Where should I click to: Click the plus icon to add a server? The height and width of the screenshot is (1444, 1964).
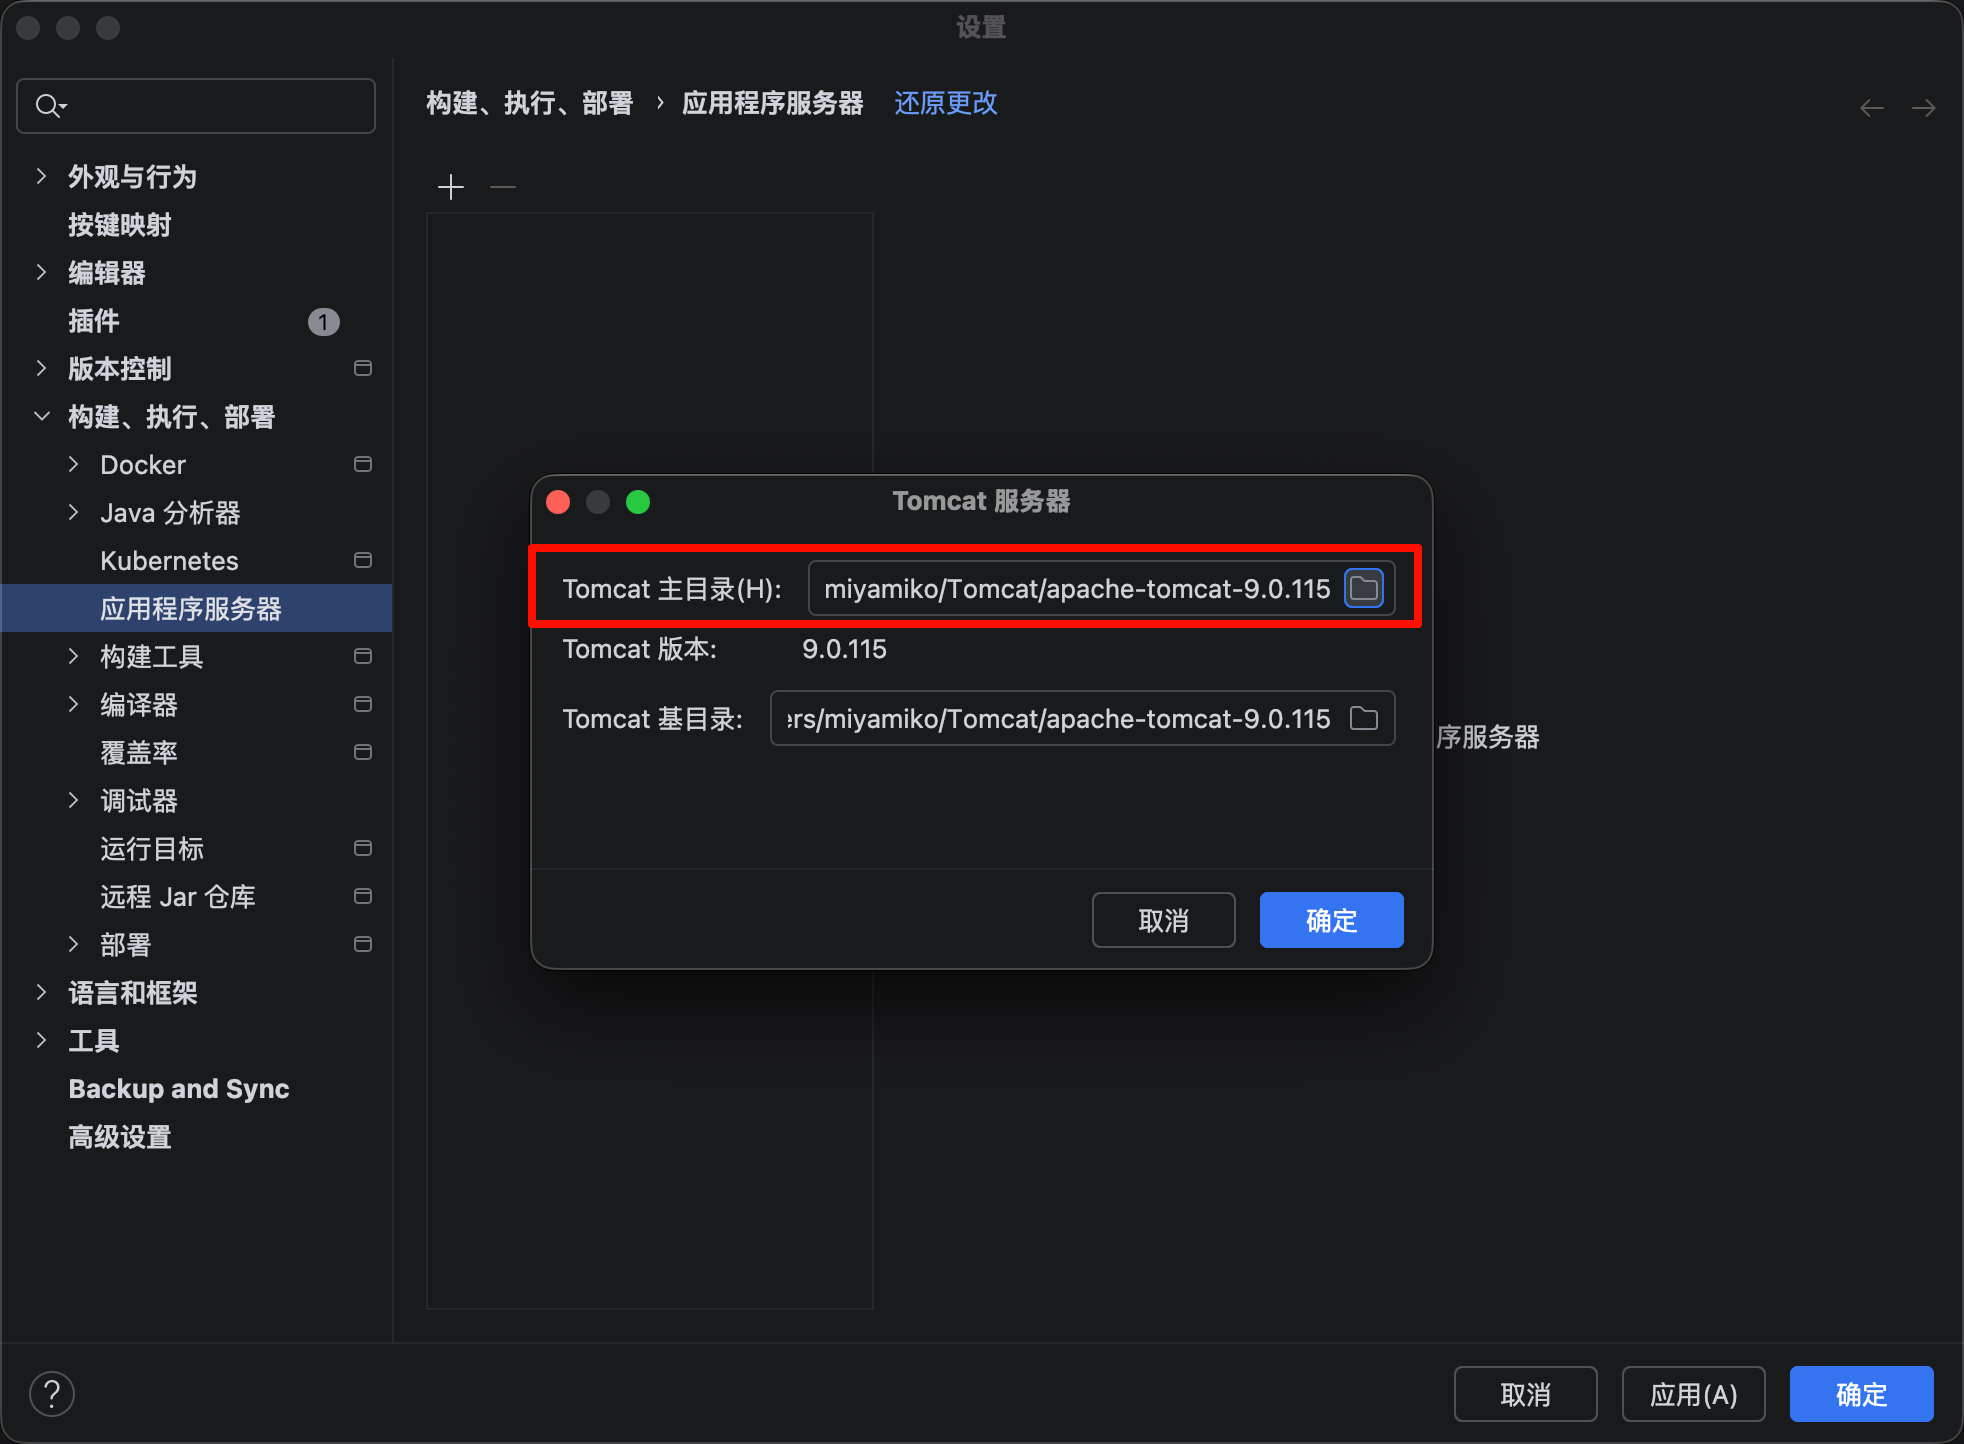click(451, 187)
